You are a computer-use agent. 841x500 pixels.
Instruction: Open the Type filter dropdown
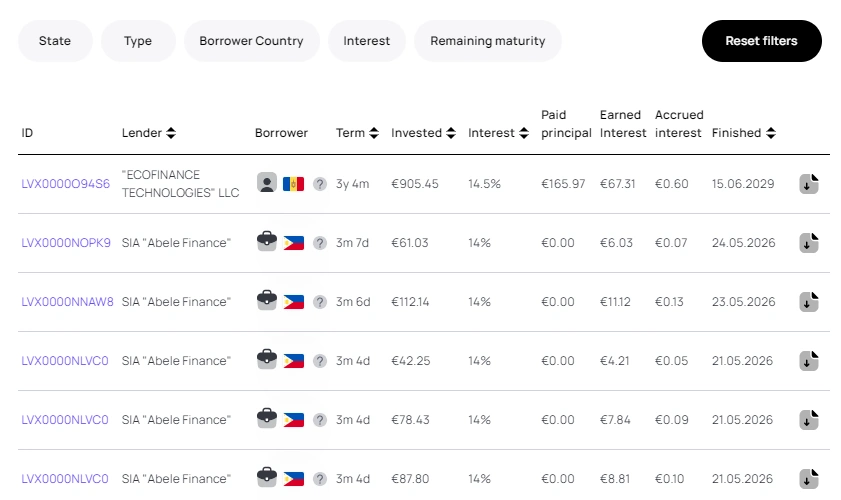[138, 41]
